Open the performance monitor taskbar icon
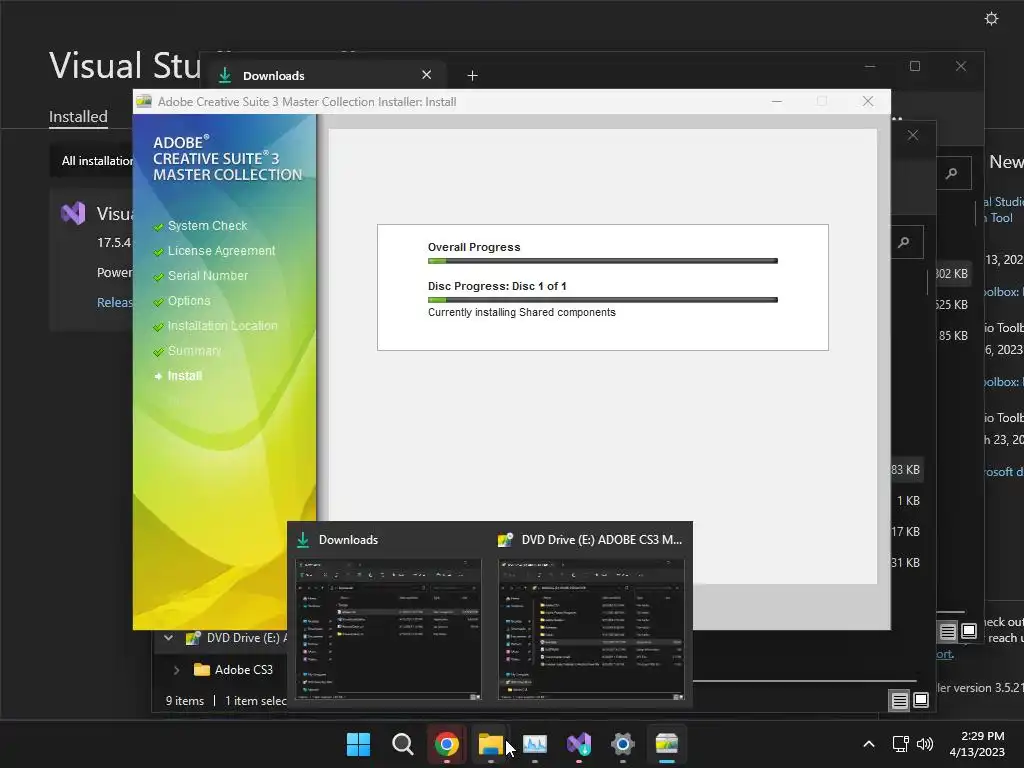The width and height of the screenshot is (1024, 768). (535, 744)
